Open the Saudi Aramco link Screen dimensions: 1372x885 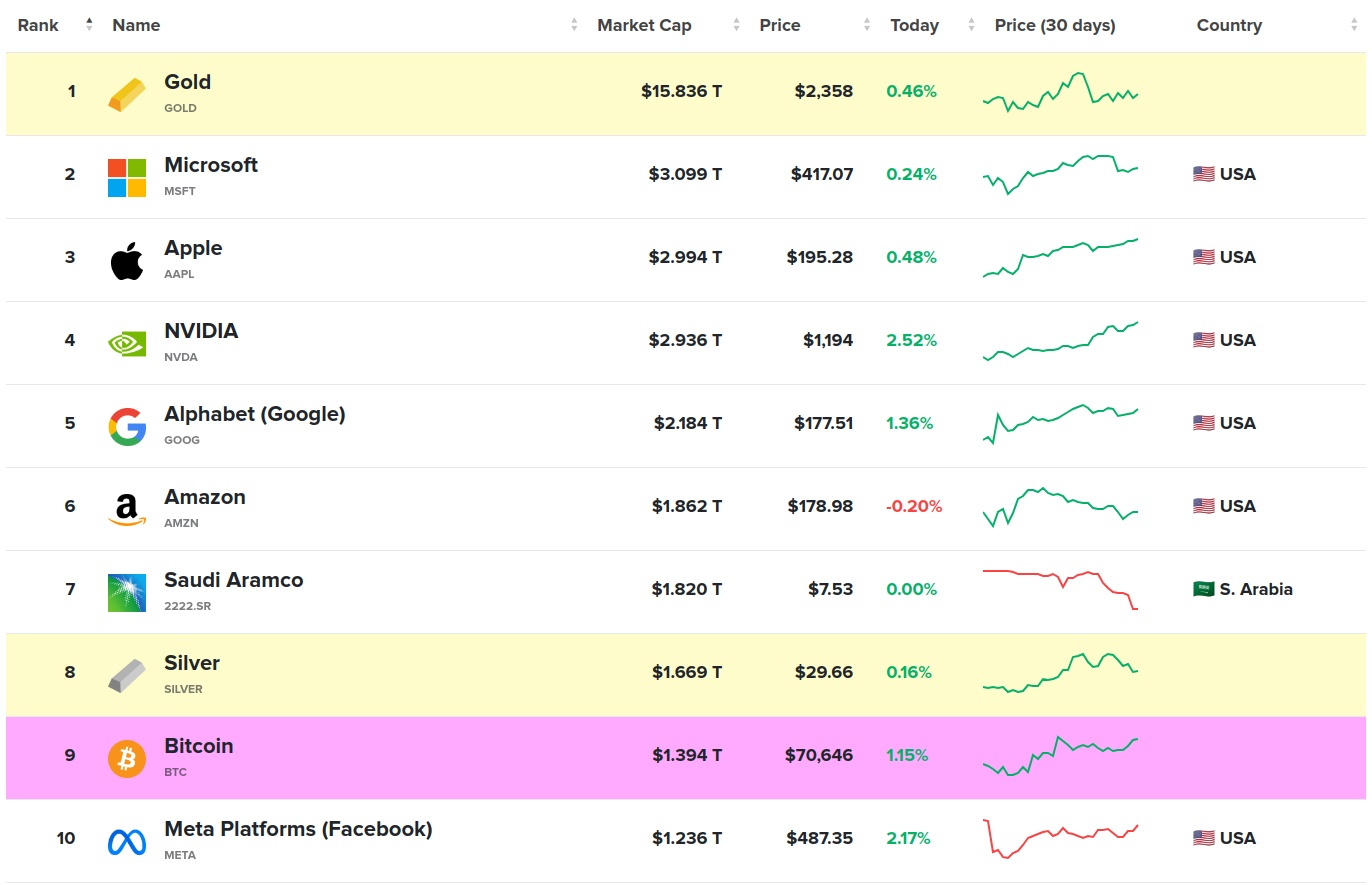click(233, 580)
